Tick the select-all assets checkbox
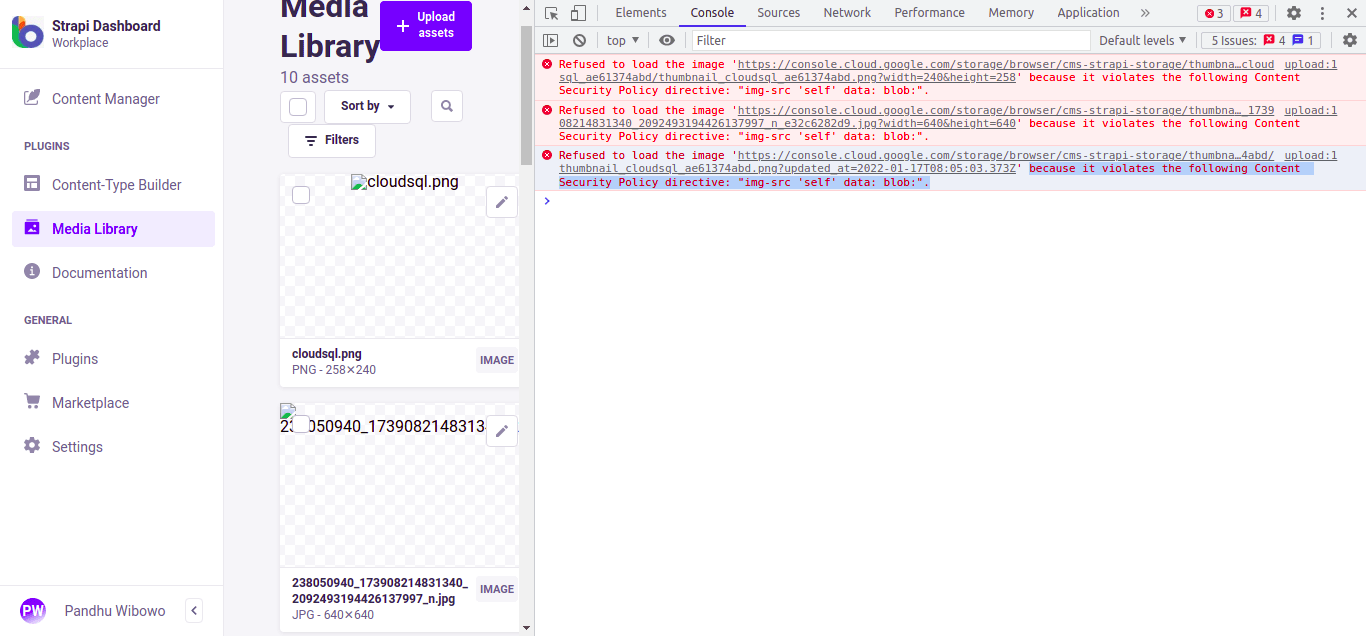The height and width of the screenshot is (636, 1366). tap(297, 105)
